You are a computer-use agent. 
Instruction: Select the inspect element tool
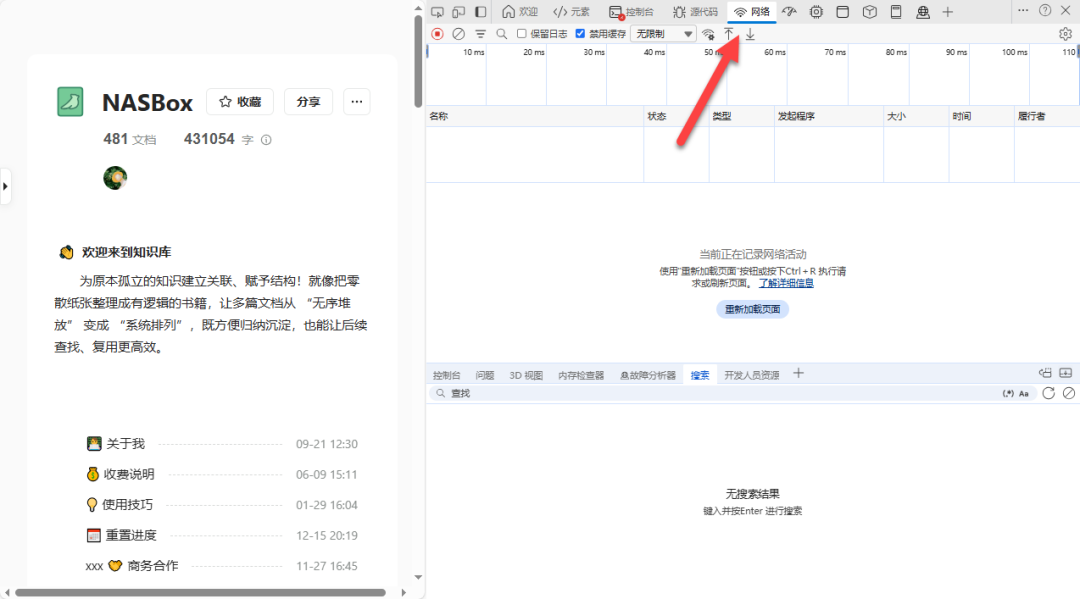(437, 11)
